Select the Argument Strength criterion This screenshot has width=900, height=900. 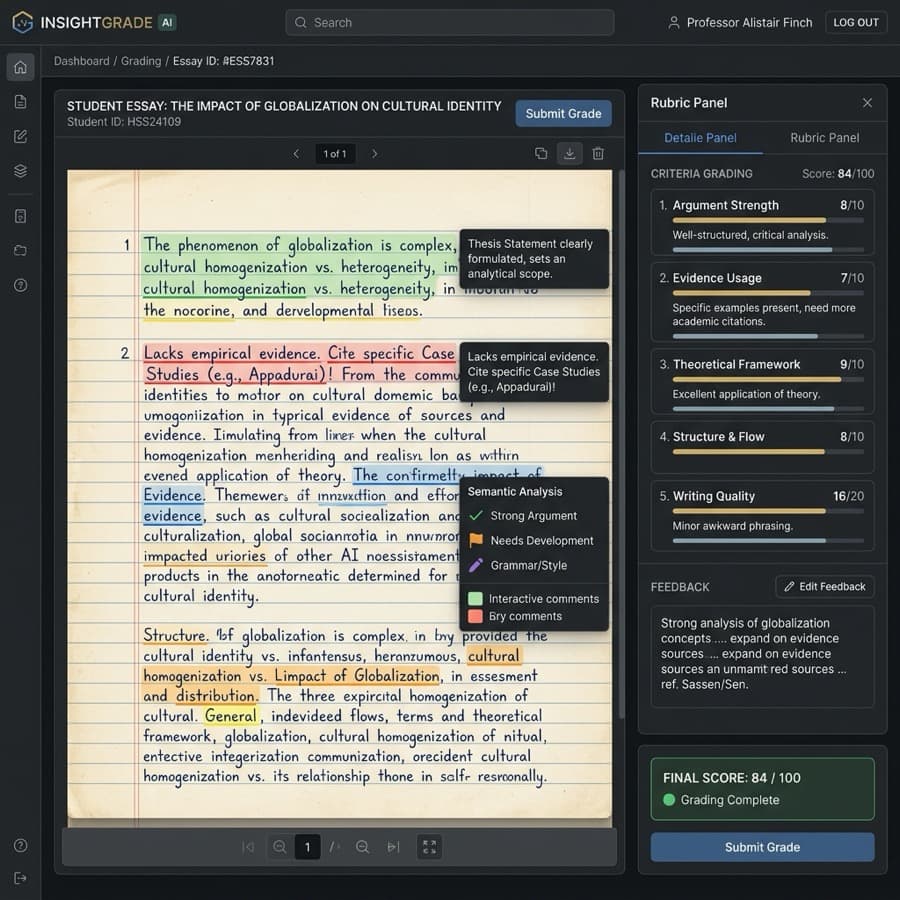762,222
